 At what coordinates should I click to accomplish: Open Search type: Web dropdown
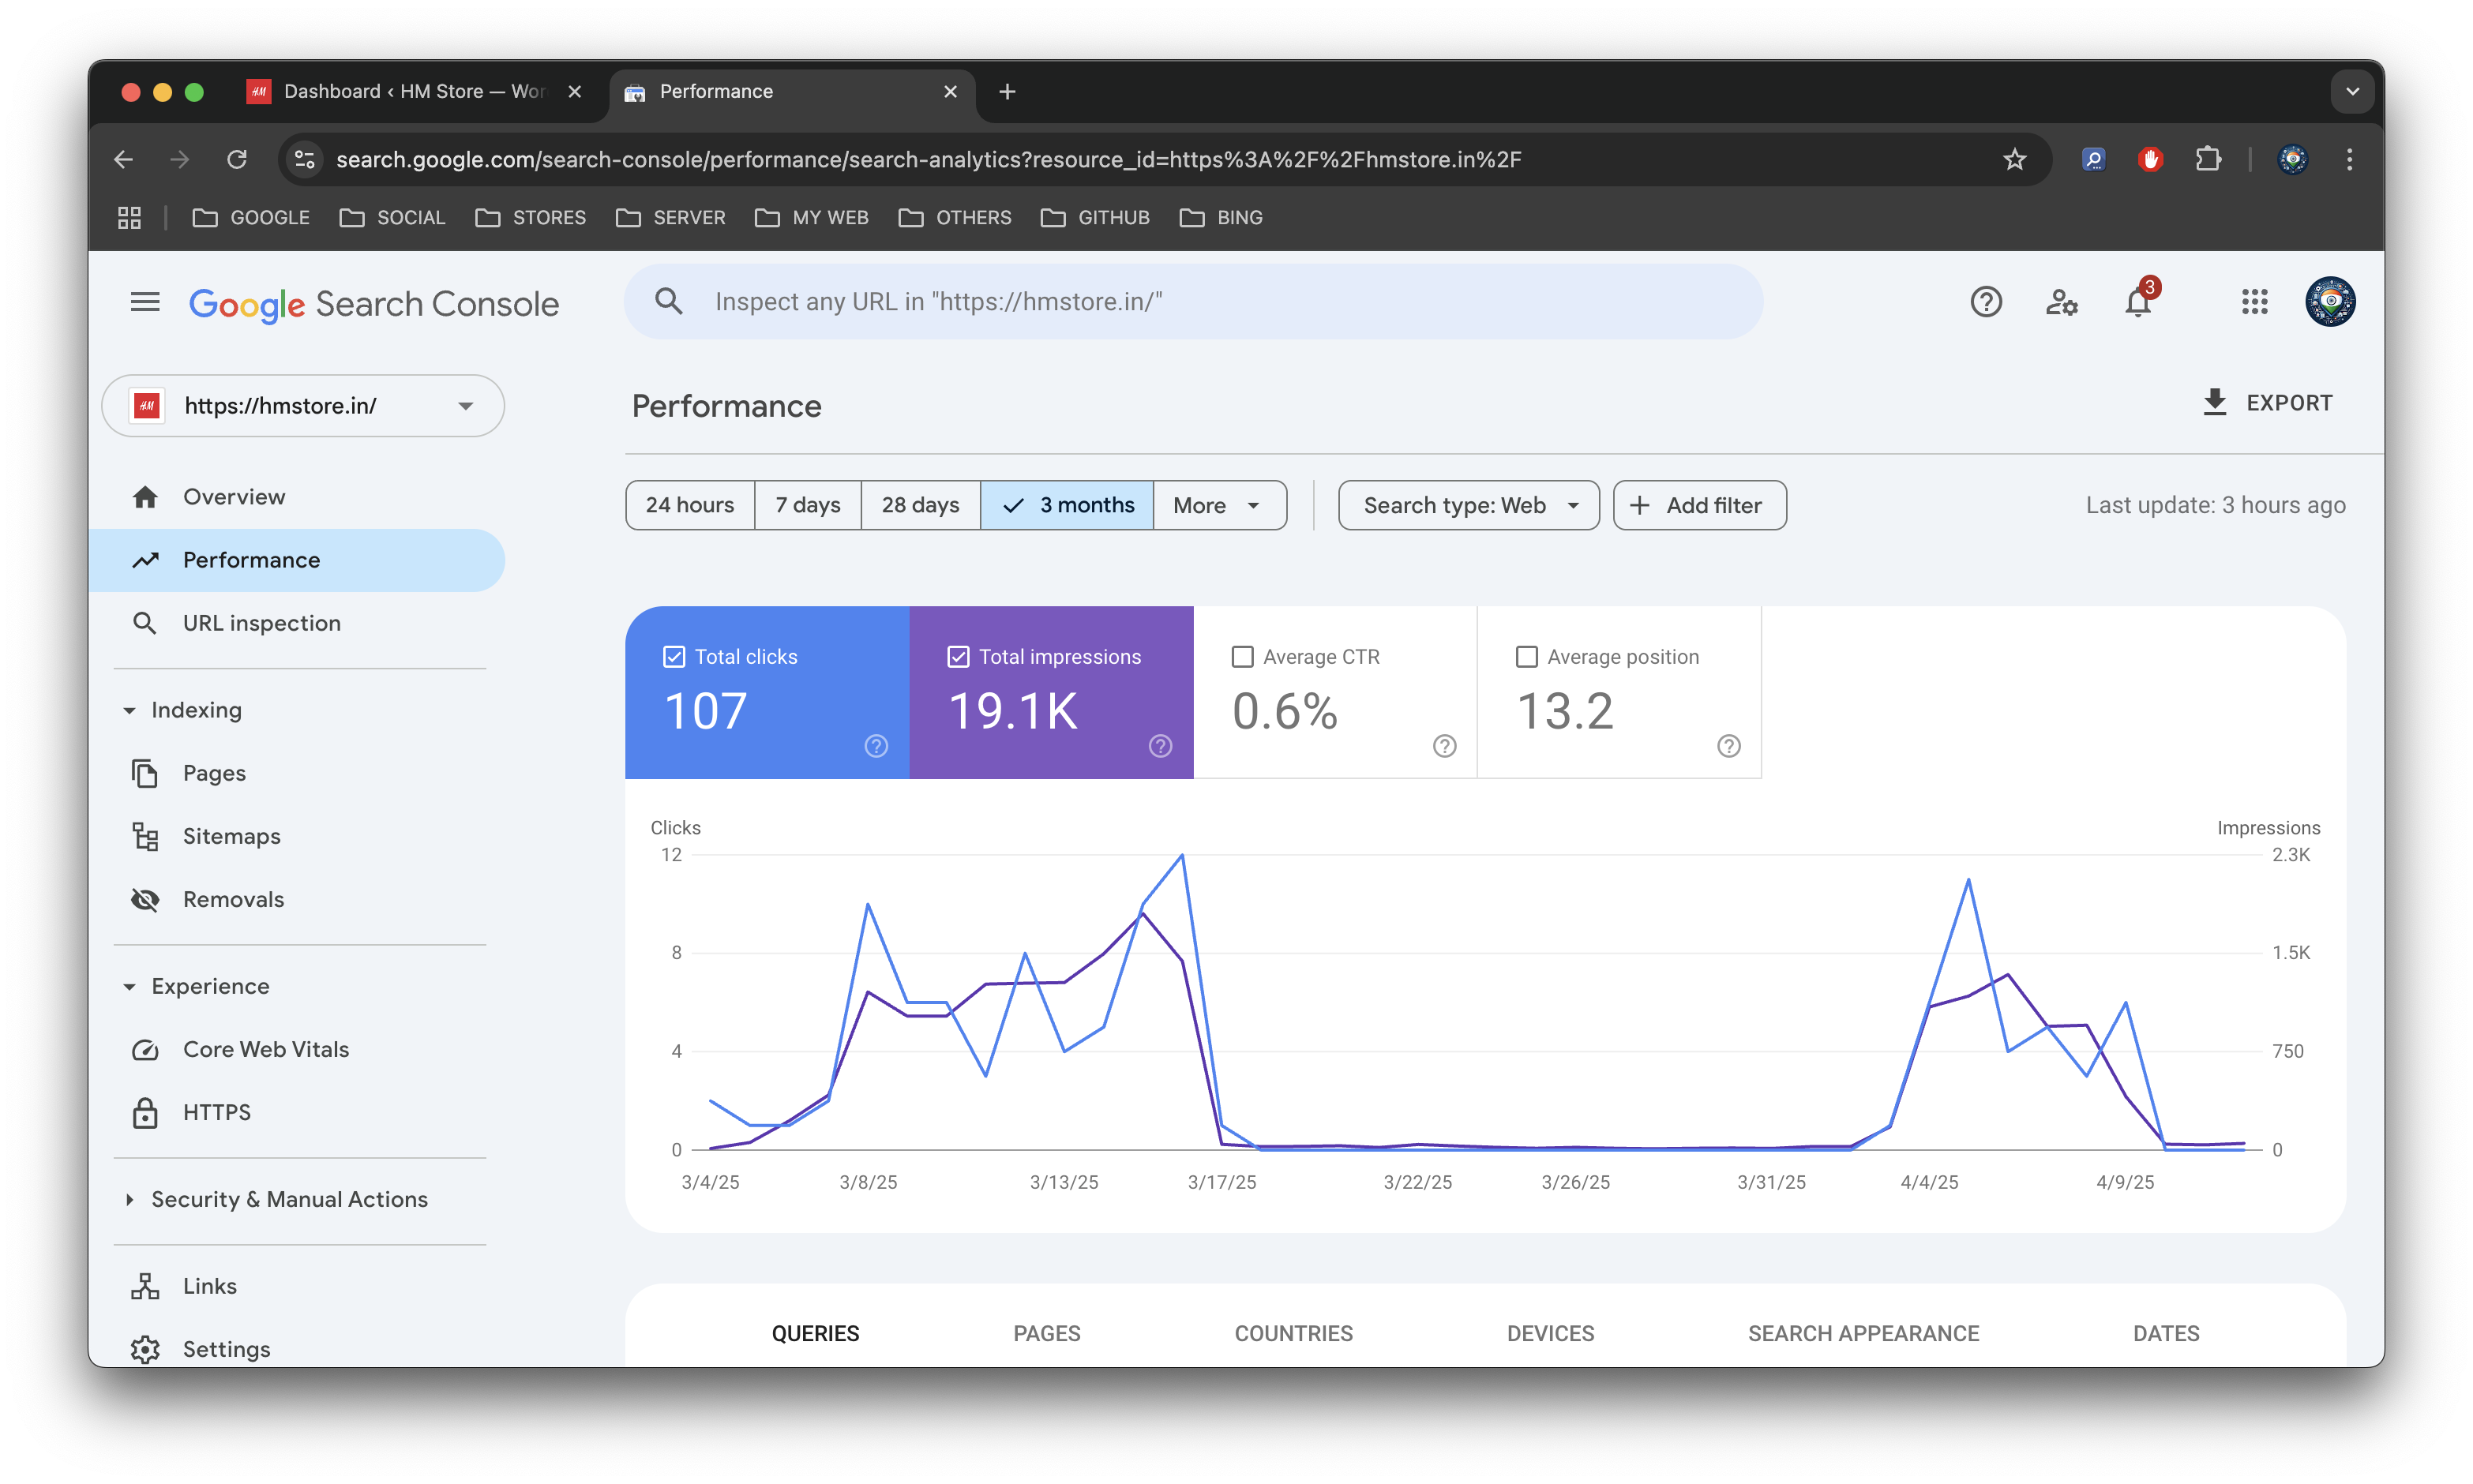[1468, 506]
